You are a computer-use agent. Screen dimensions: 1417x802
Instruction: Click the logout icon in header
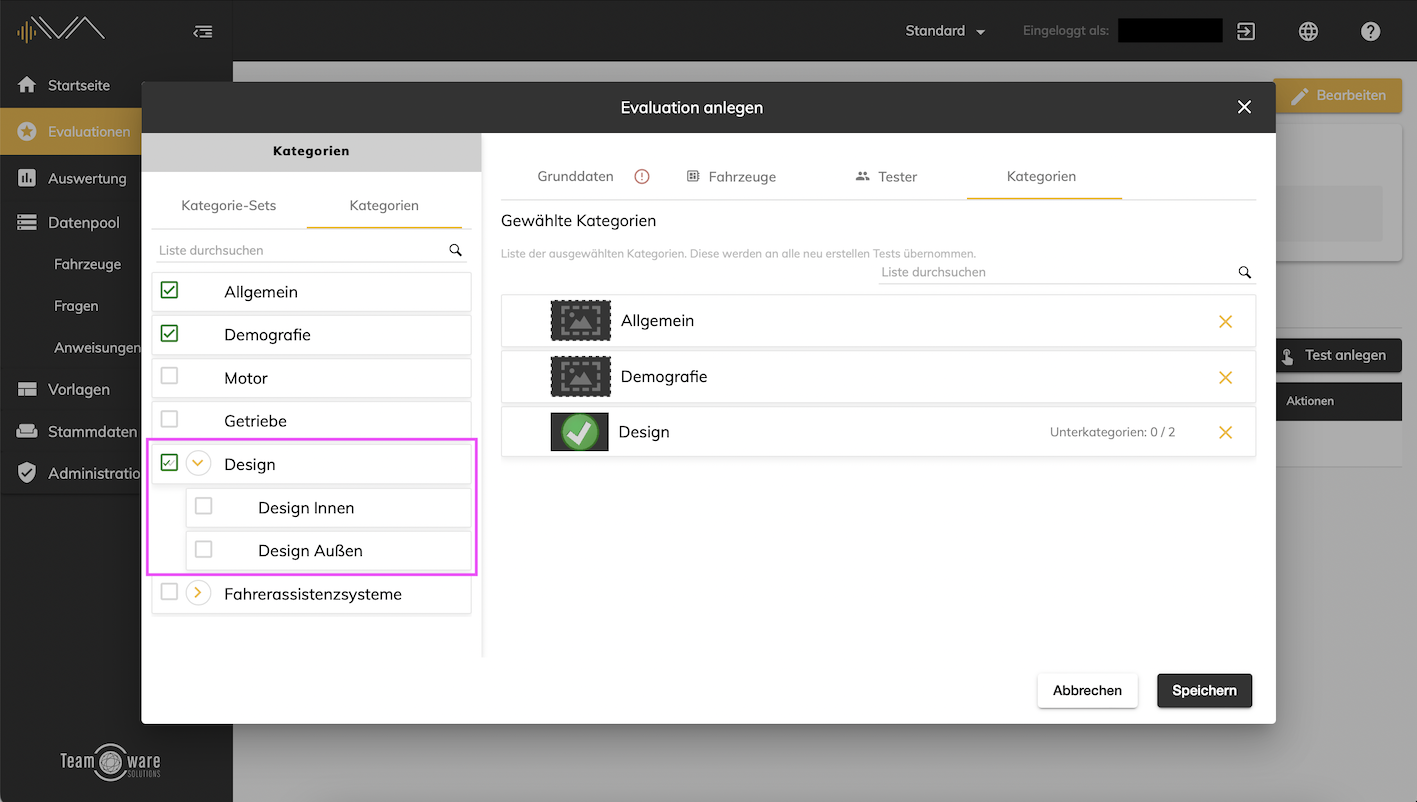tap(1246, 31)
